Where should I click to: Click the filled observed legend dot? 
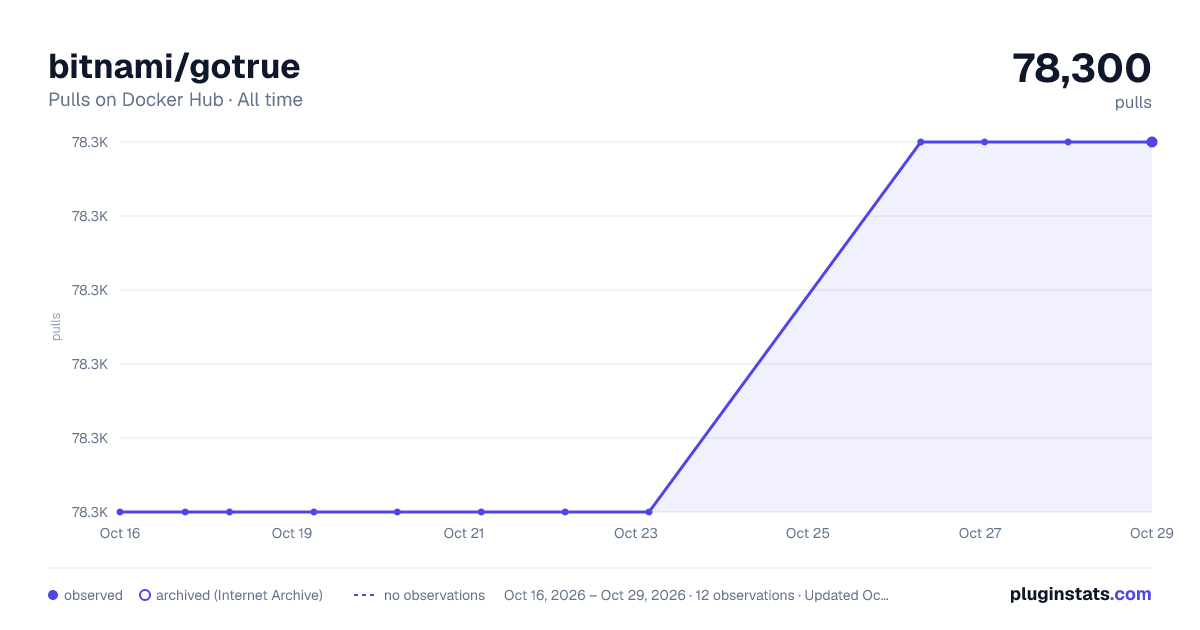coord(53,595)
